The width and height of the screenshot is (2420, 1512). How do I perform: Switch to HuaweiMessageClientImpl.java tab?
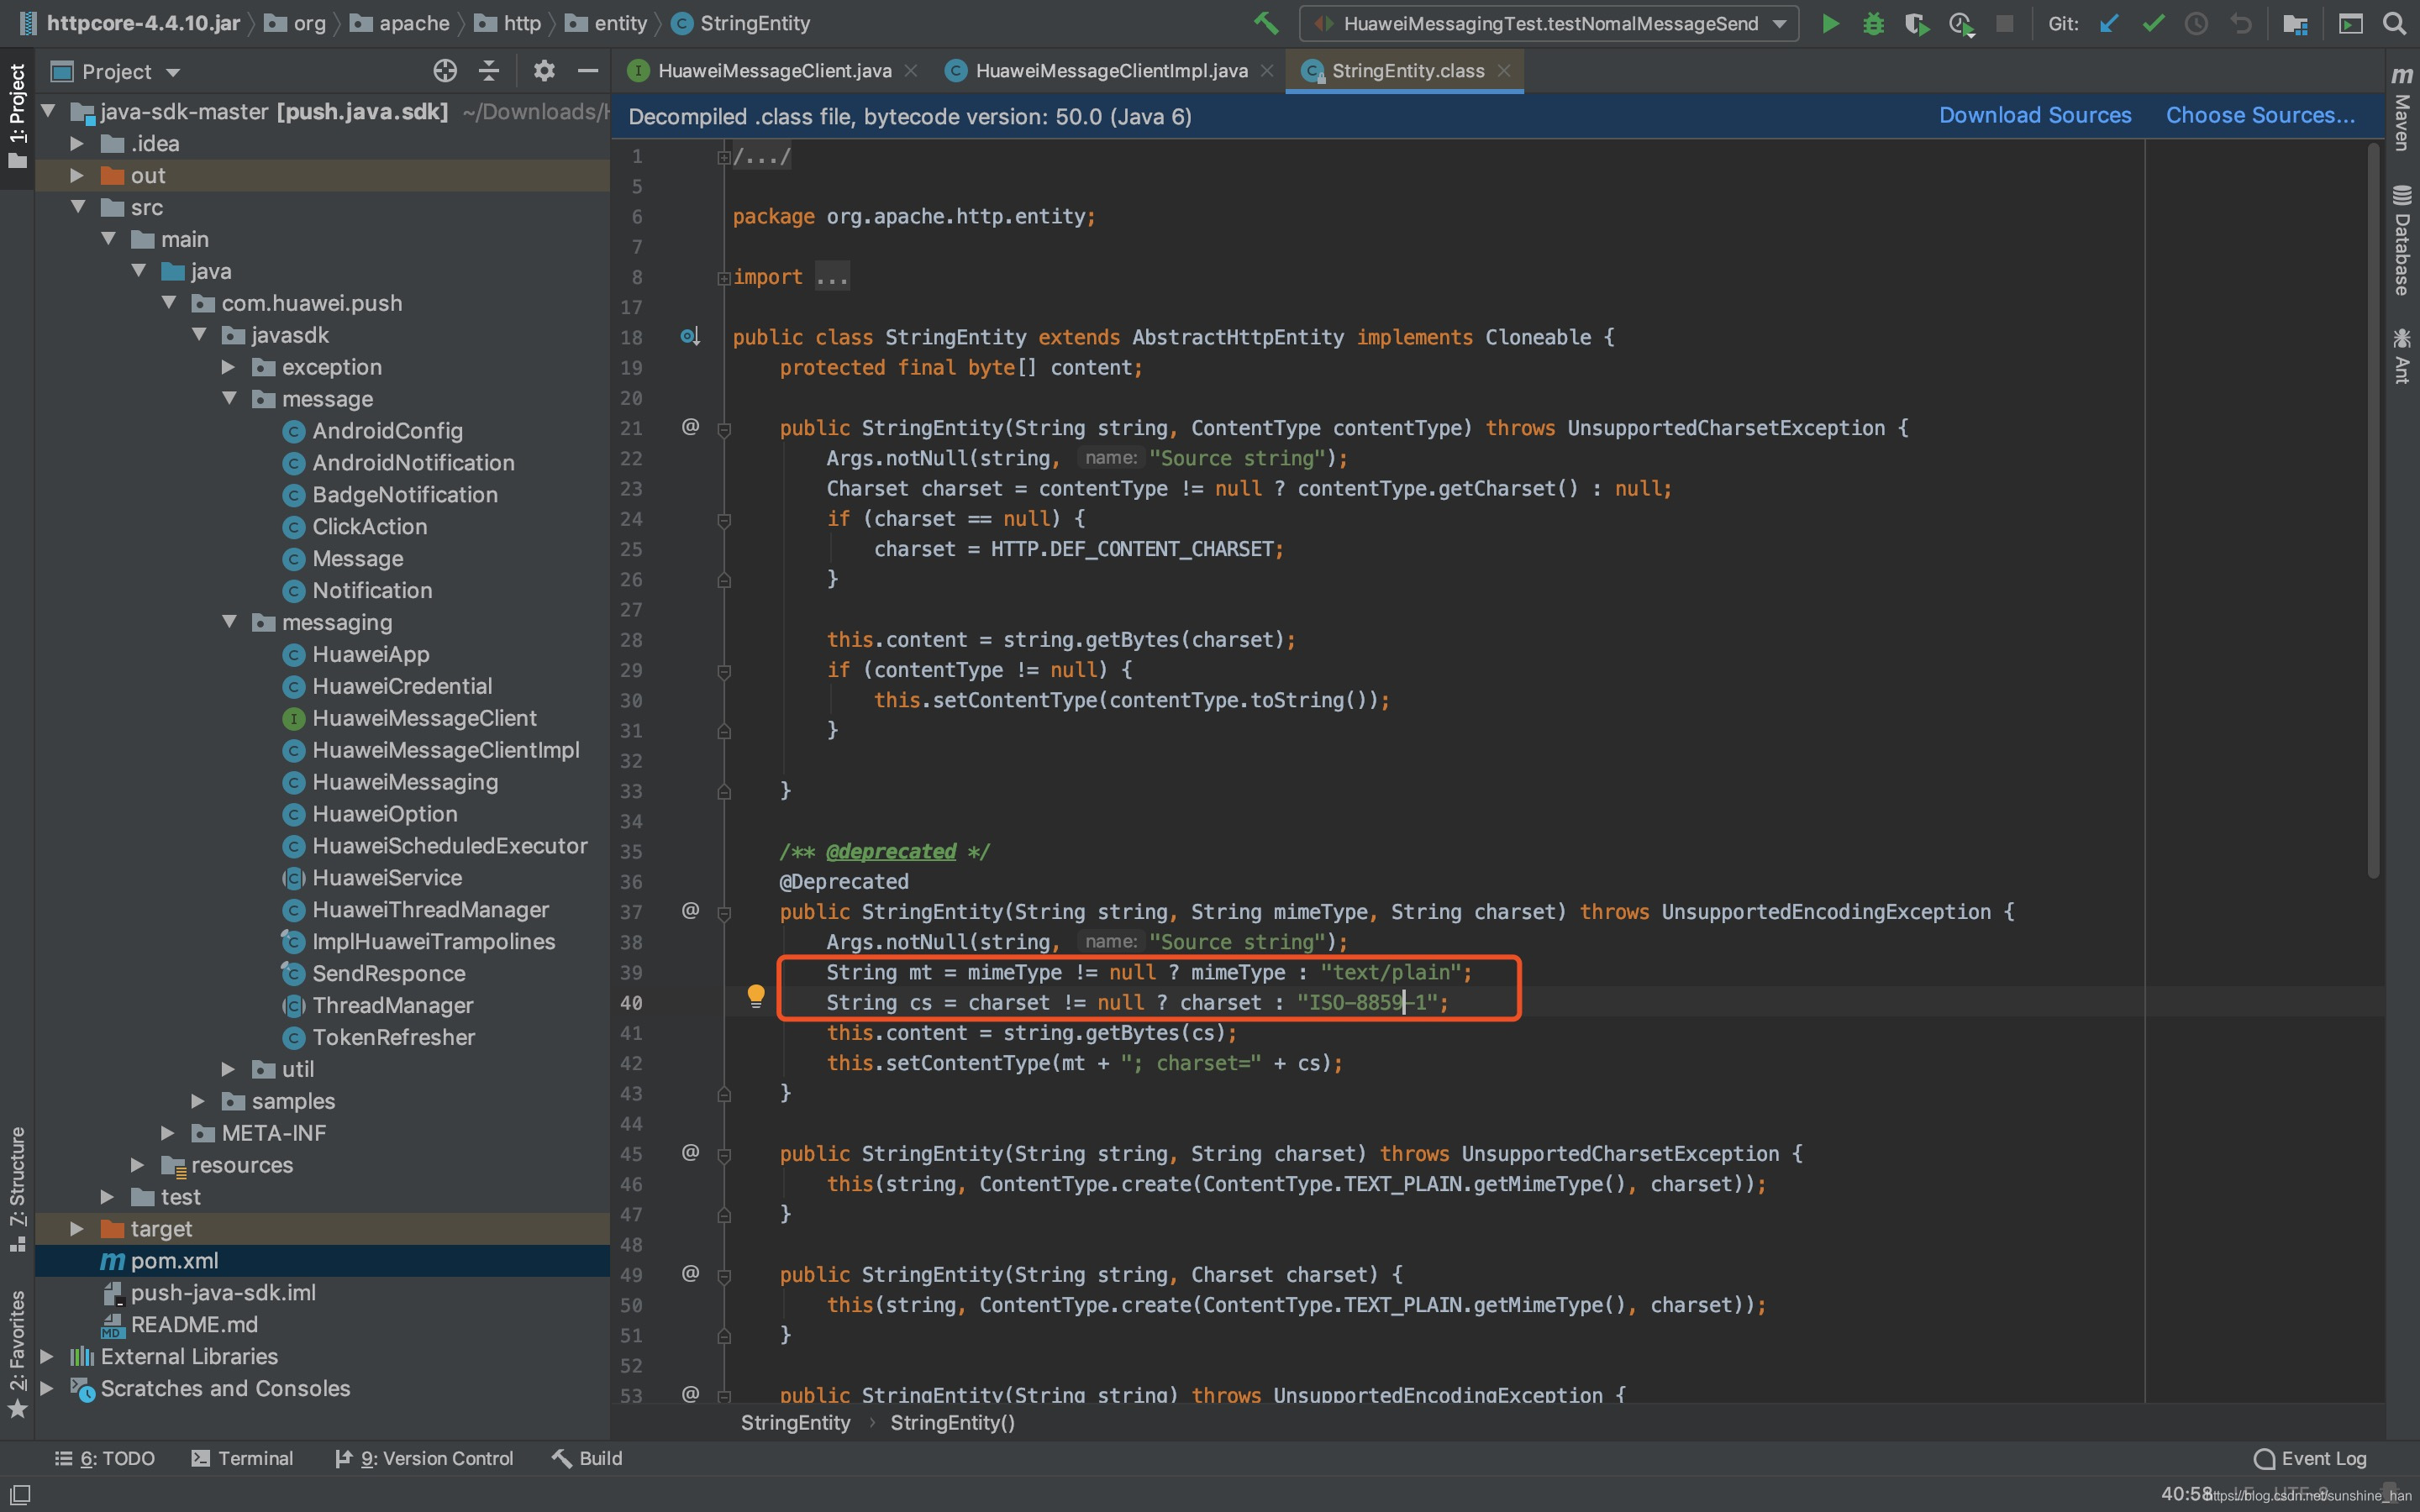(x=1110, y=71)
